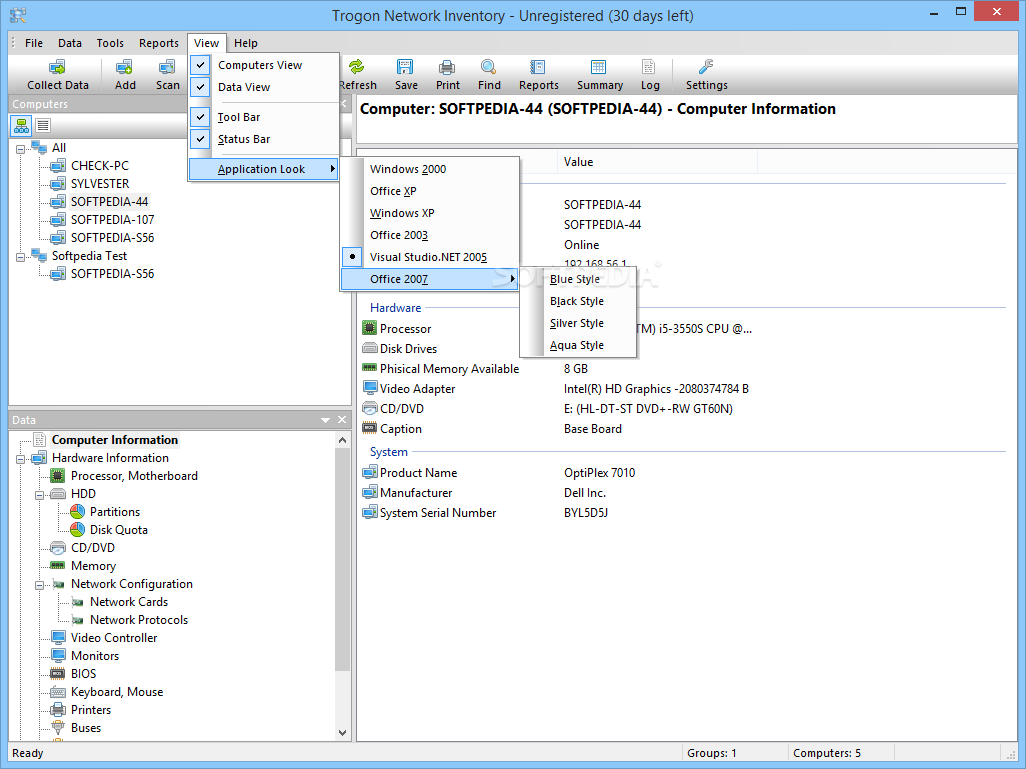The height and width of the screenshot is (769, 1026).
Task: Toggle the Data View checkmark
Action: pos(201,86)
